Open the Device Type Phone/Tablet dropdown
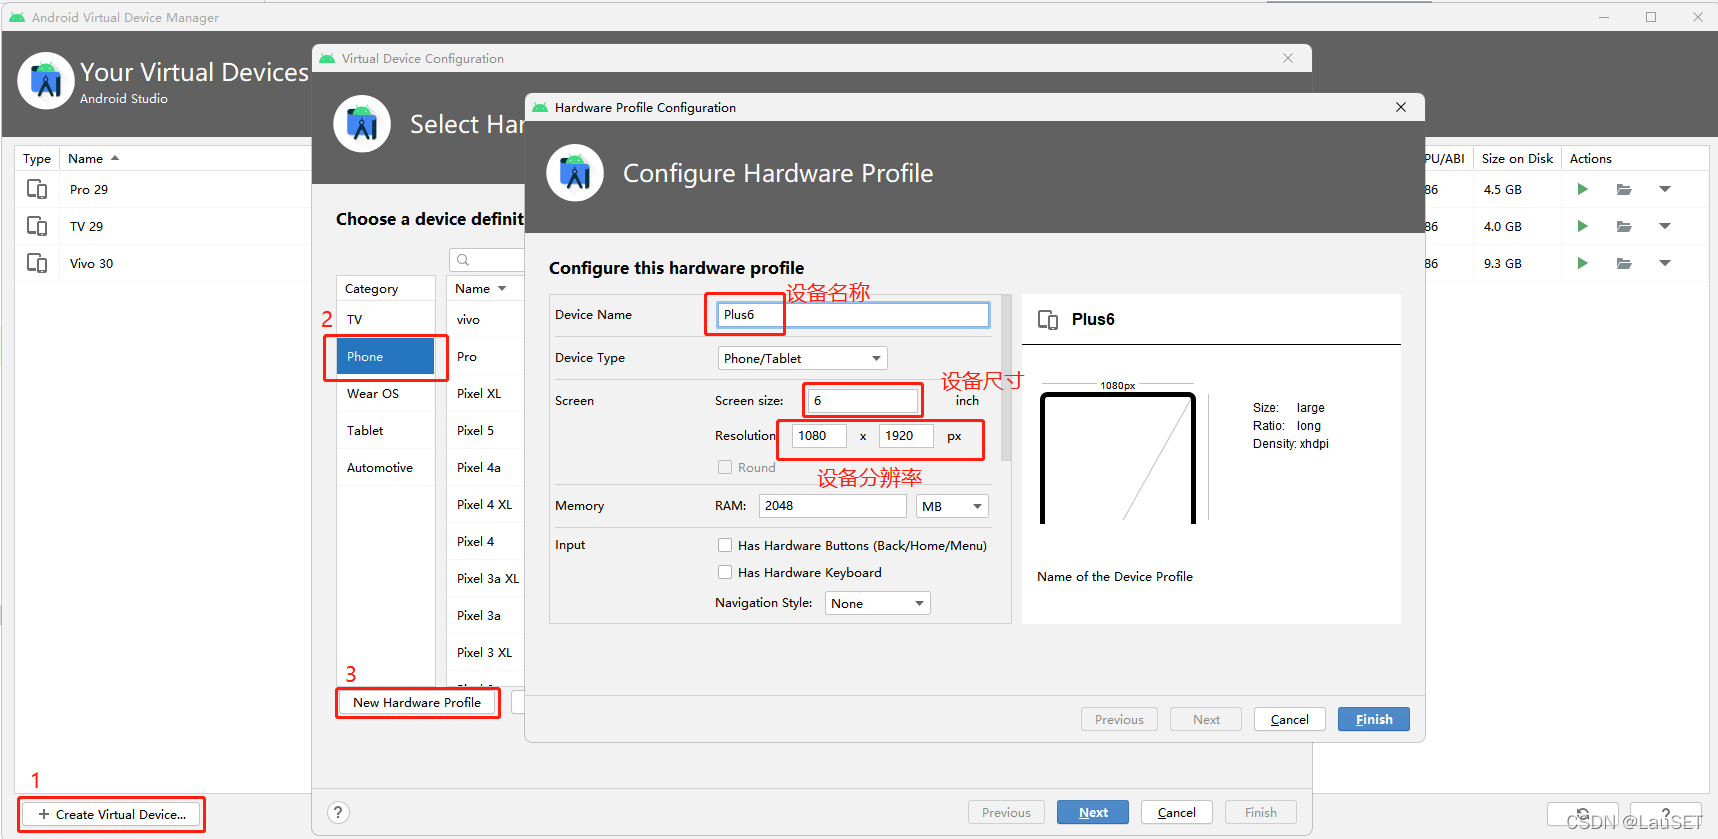 pos(803,358)
